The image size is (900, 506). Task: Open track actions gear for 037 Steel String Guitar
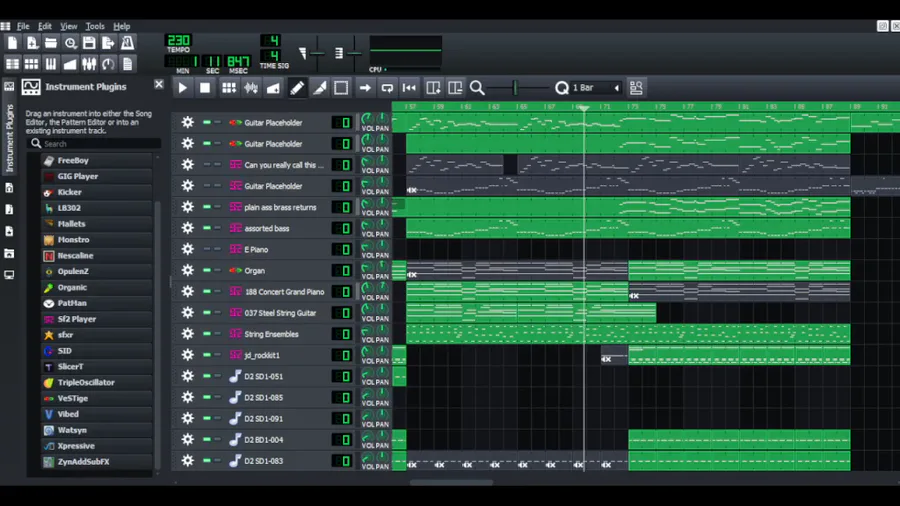188,313
